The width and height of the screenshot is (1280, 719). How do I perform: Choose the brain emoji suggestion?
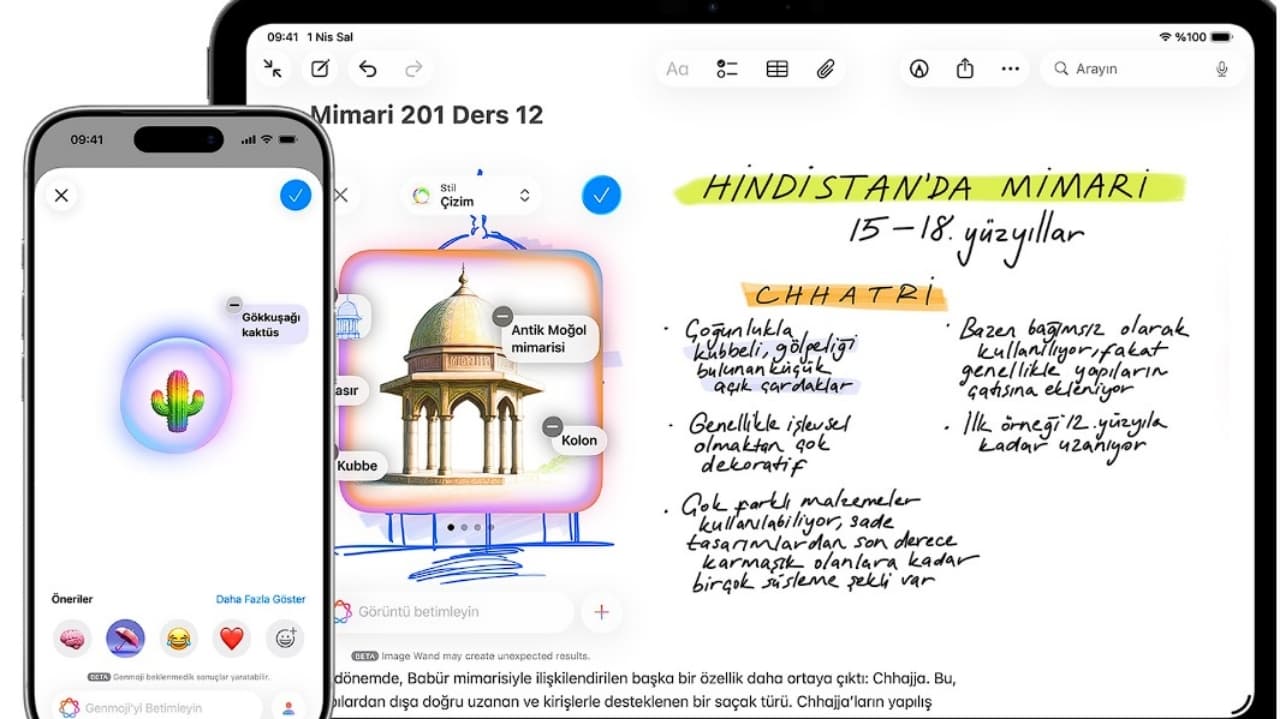(72, 639)
